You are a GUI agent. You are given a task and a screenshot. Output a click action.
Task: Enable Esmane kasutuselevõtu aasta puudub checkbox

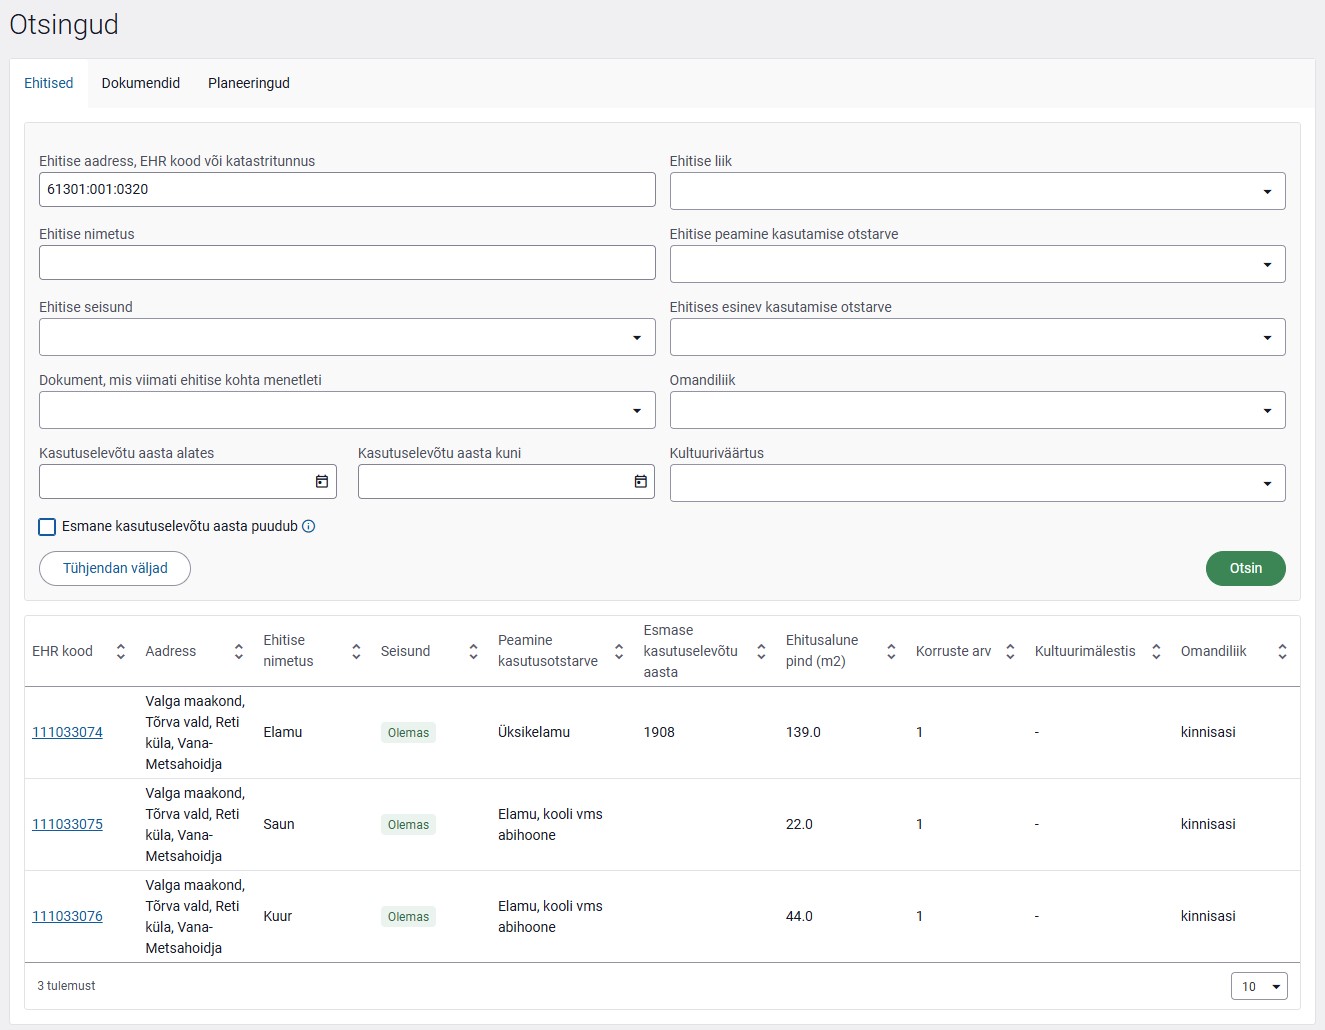coord(47,527)
